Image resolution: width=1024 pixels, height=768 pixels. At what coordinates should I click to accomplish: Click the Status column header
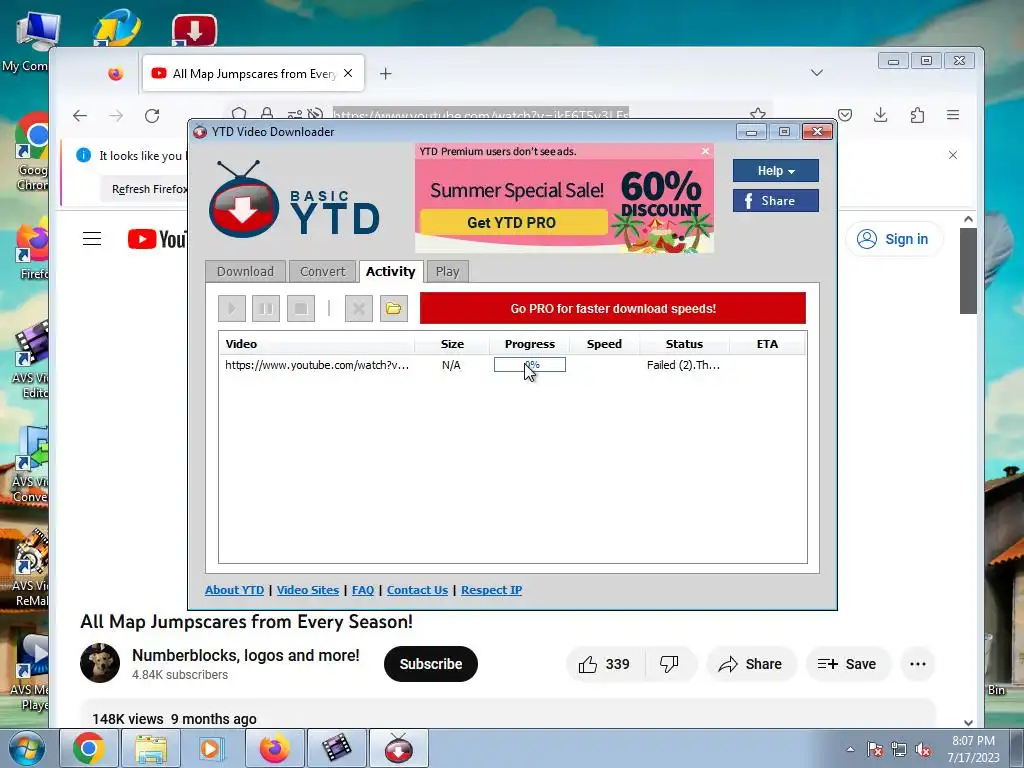click(684, 344)
